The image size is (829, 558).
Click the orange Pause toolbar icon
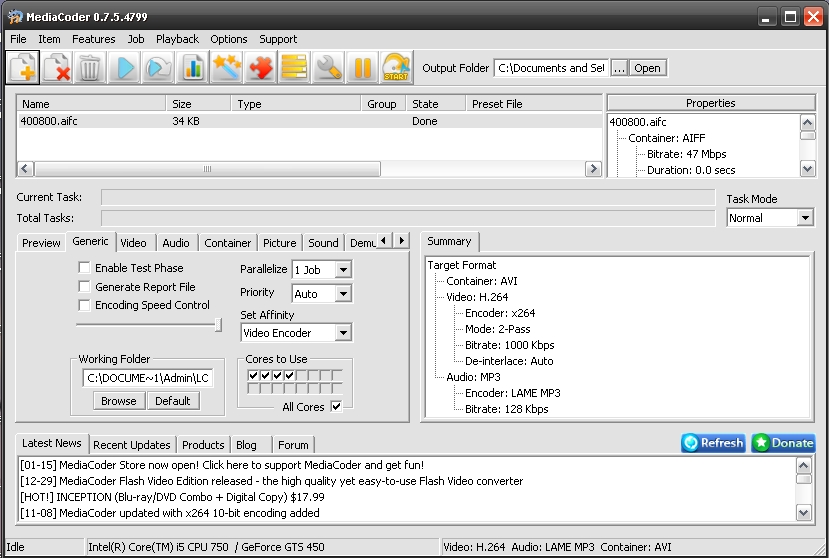click(362, 68)
